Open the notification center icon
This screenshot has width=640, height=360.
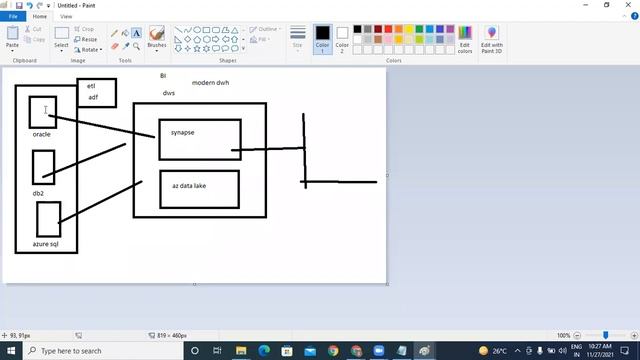coord(624,351)
